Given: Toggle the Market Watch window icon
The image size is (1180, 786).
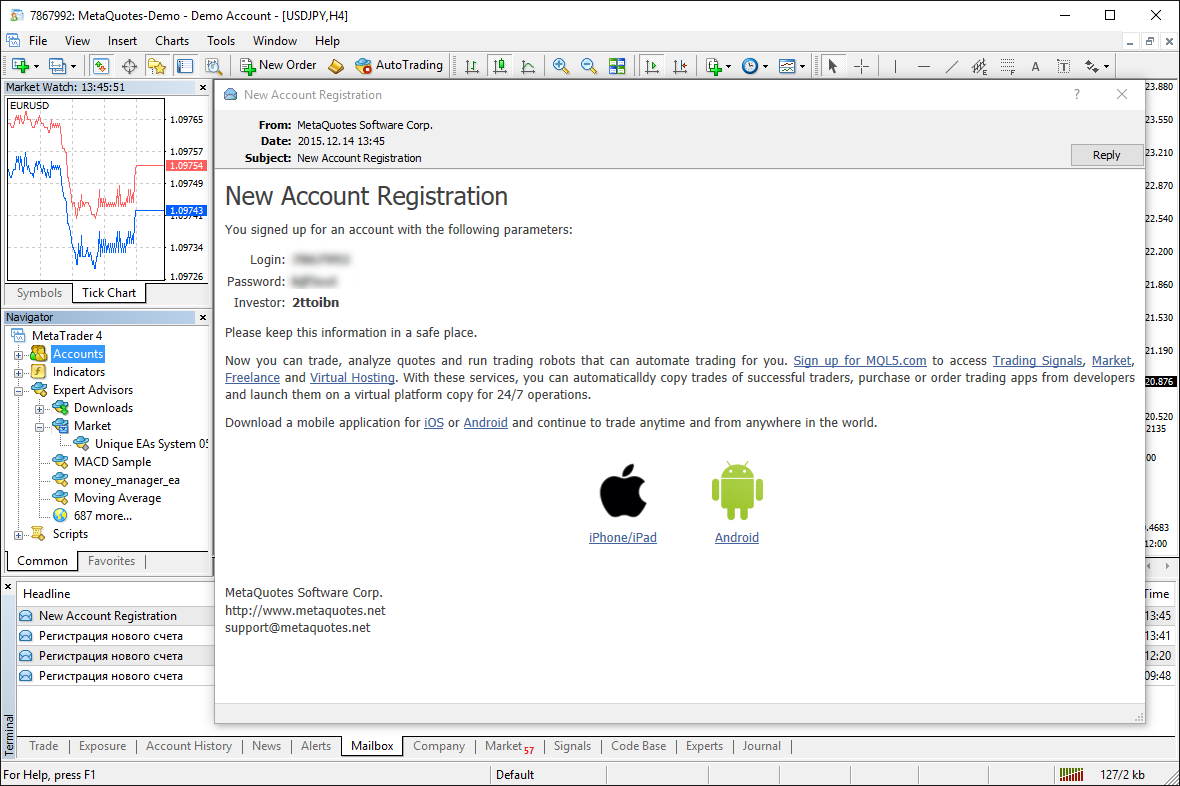Looking at the screenshot, I should point(101,66).
